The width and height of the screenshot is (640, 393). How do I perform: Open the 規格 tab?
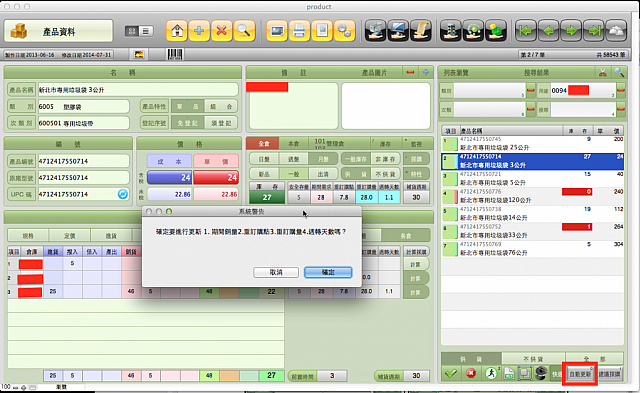pos(28,235)
